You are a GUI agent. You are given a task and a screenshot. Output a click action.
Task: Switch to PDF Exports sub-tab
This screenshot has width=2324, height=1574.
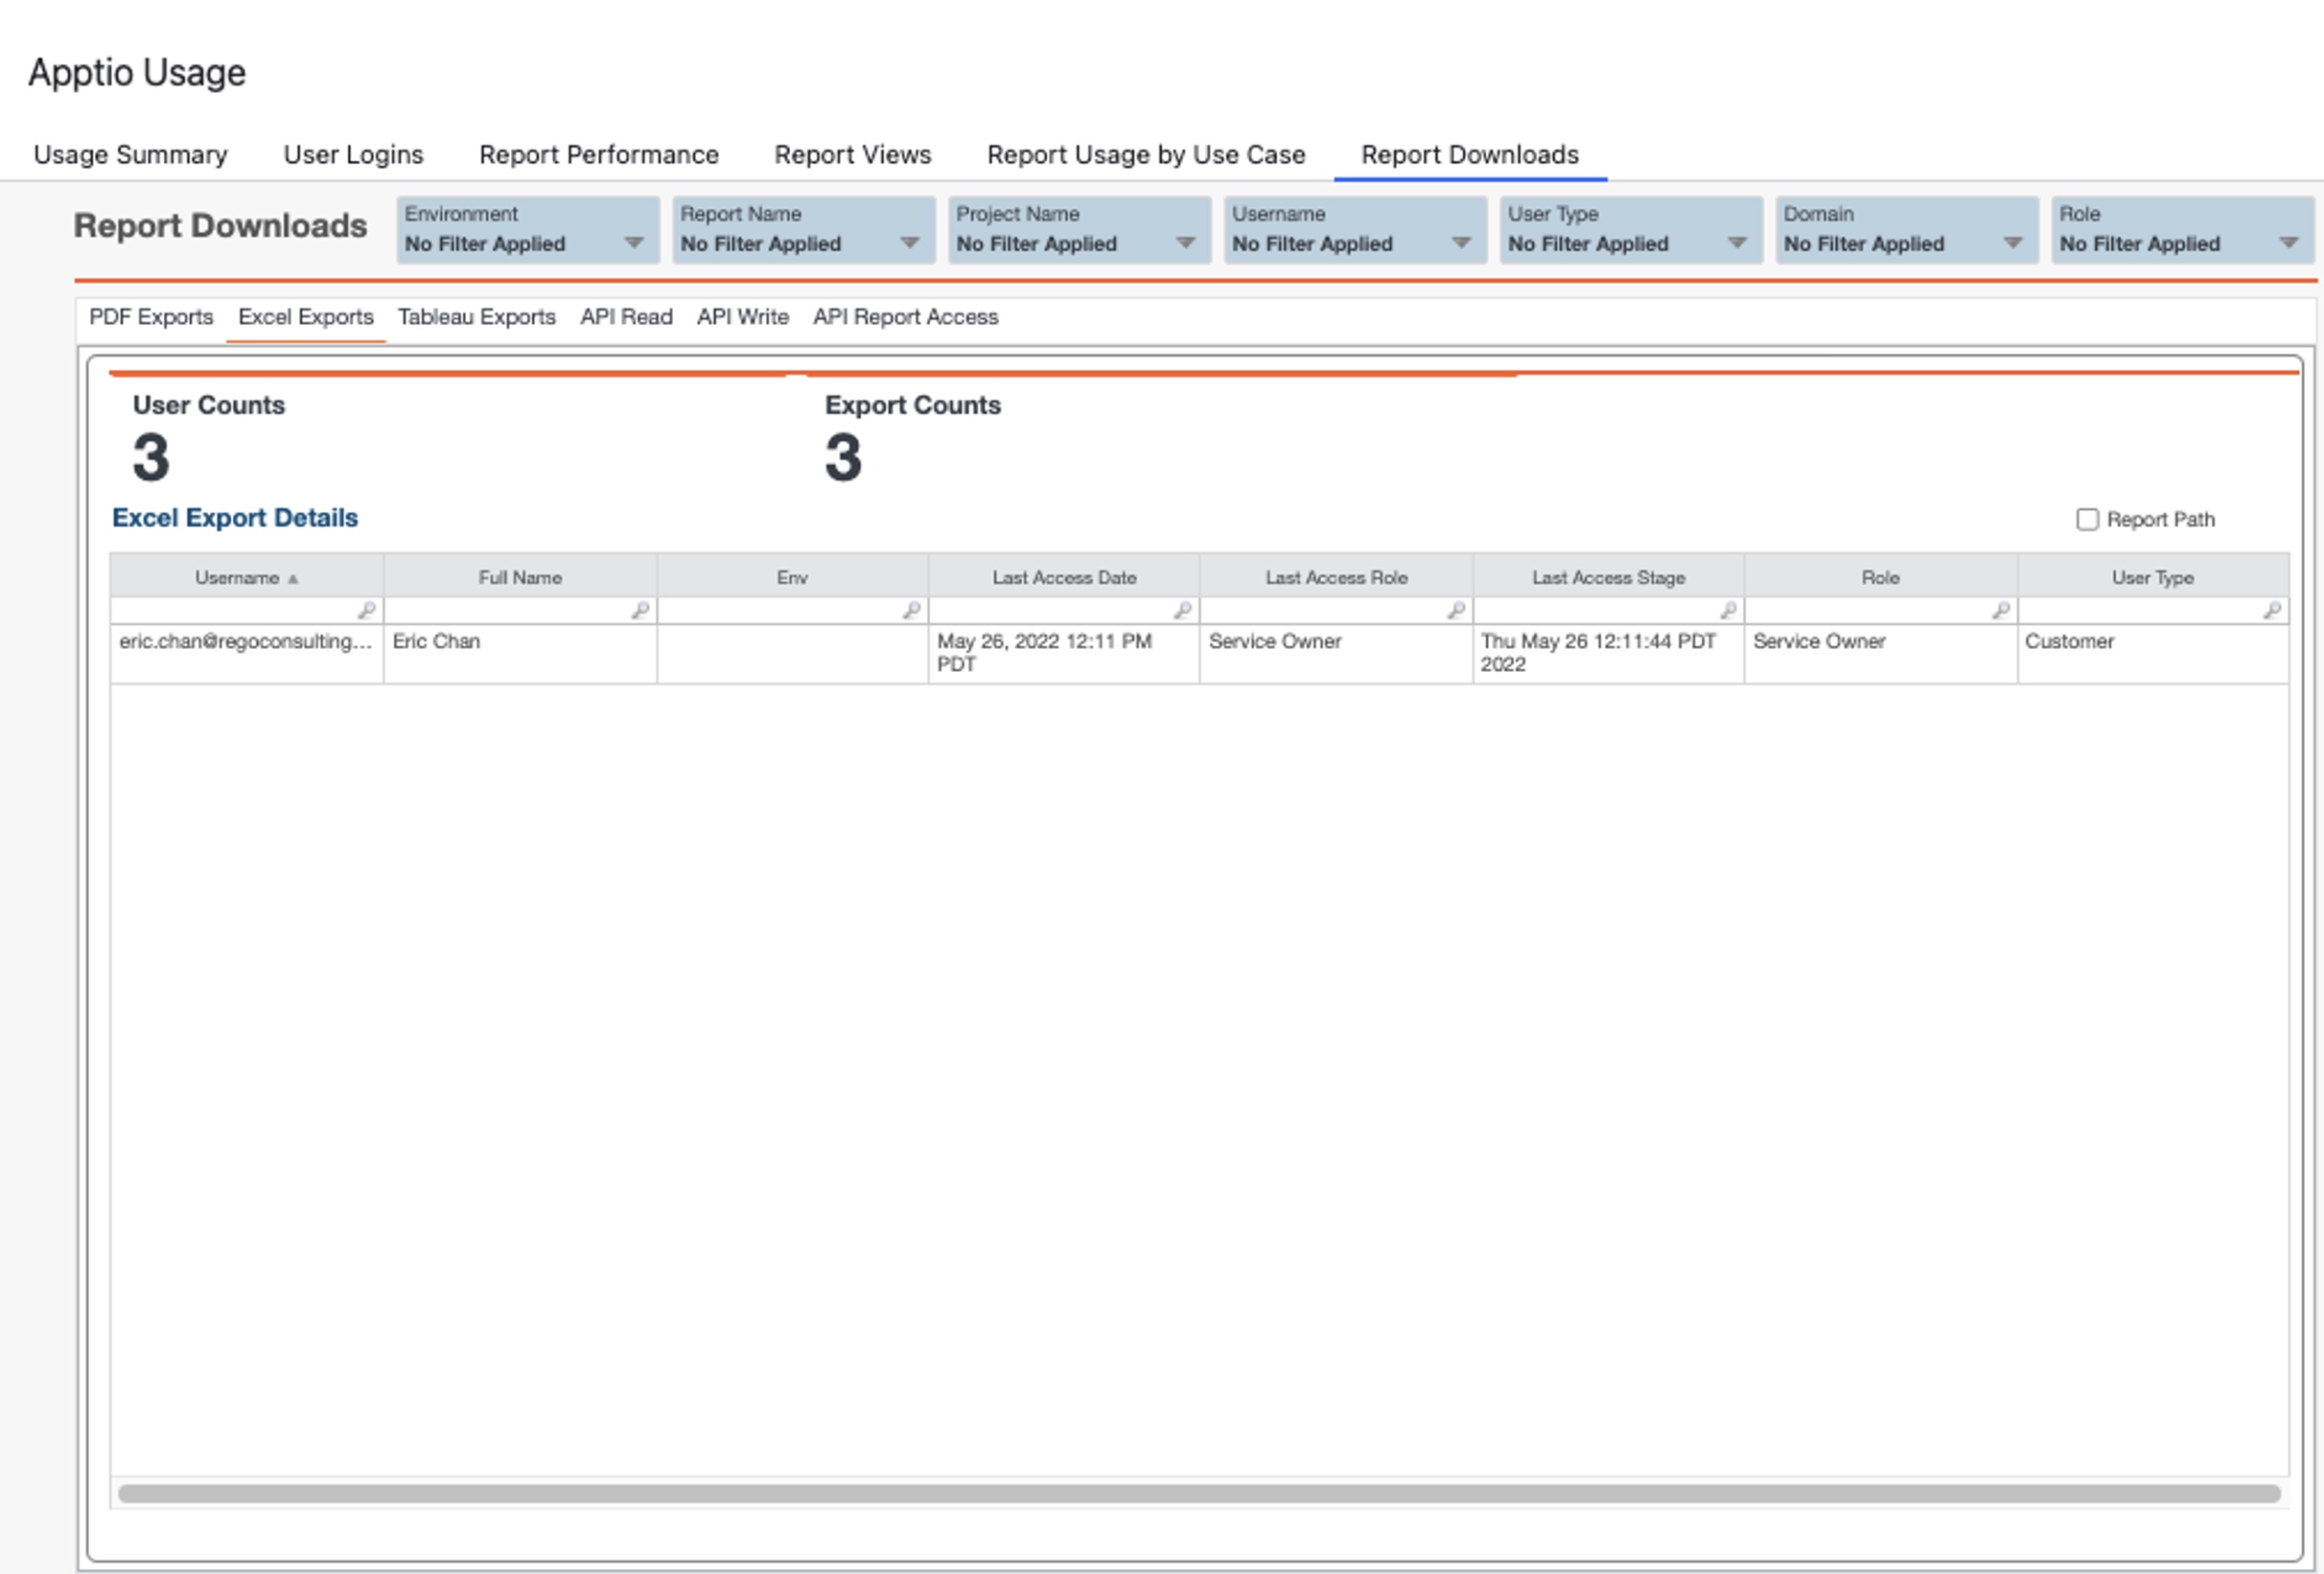click(x=151, y=317)
